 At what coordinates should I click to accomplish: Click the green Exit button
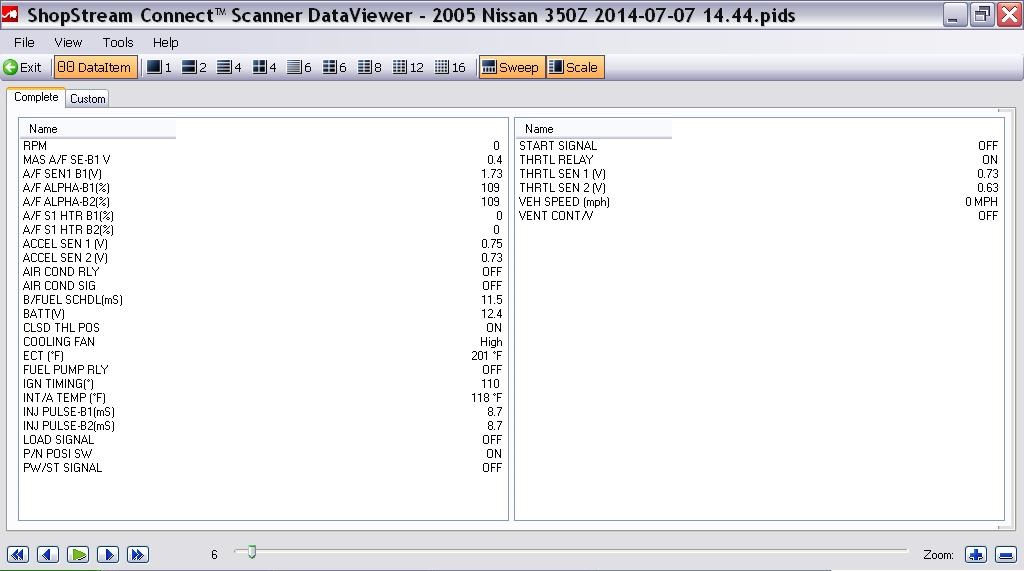tap(22, 67)
